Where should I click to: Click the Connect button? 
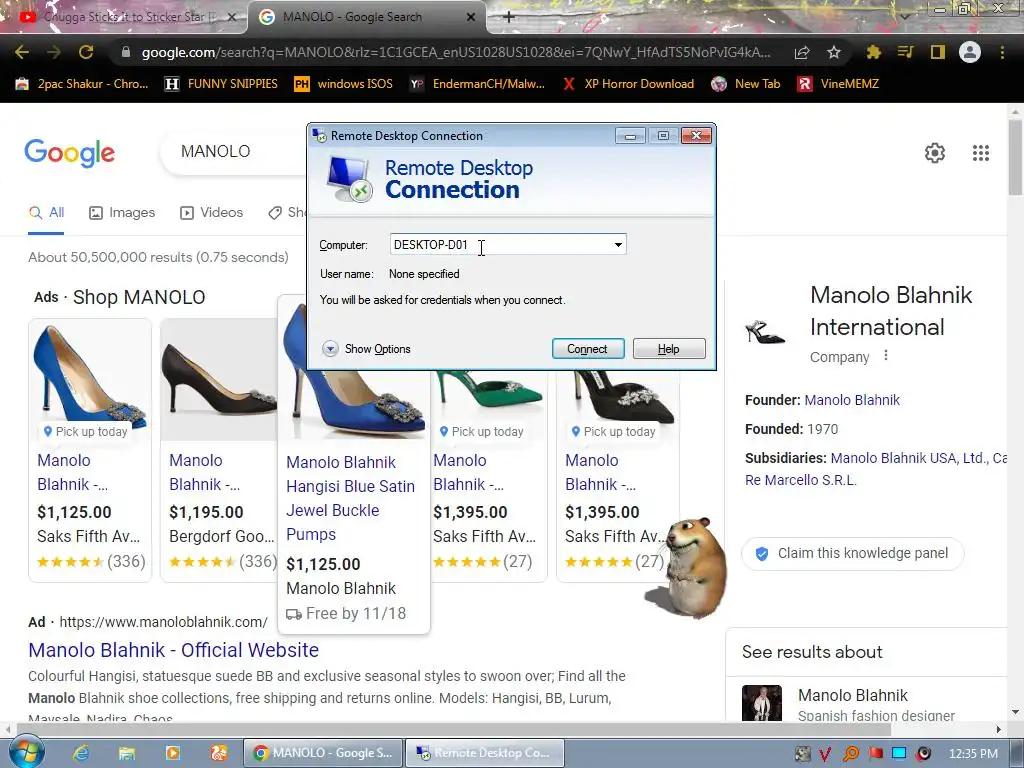(587, 349)
